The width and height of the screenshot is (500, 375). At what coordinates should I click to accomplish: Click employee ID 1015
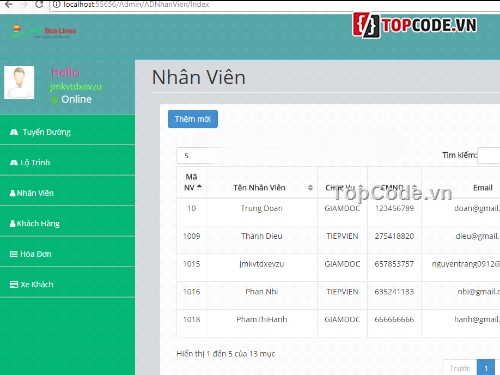pyautogui.click(x=192, y=264)
